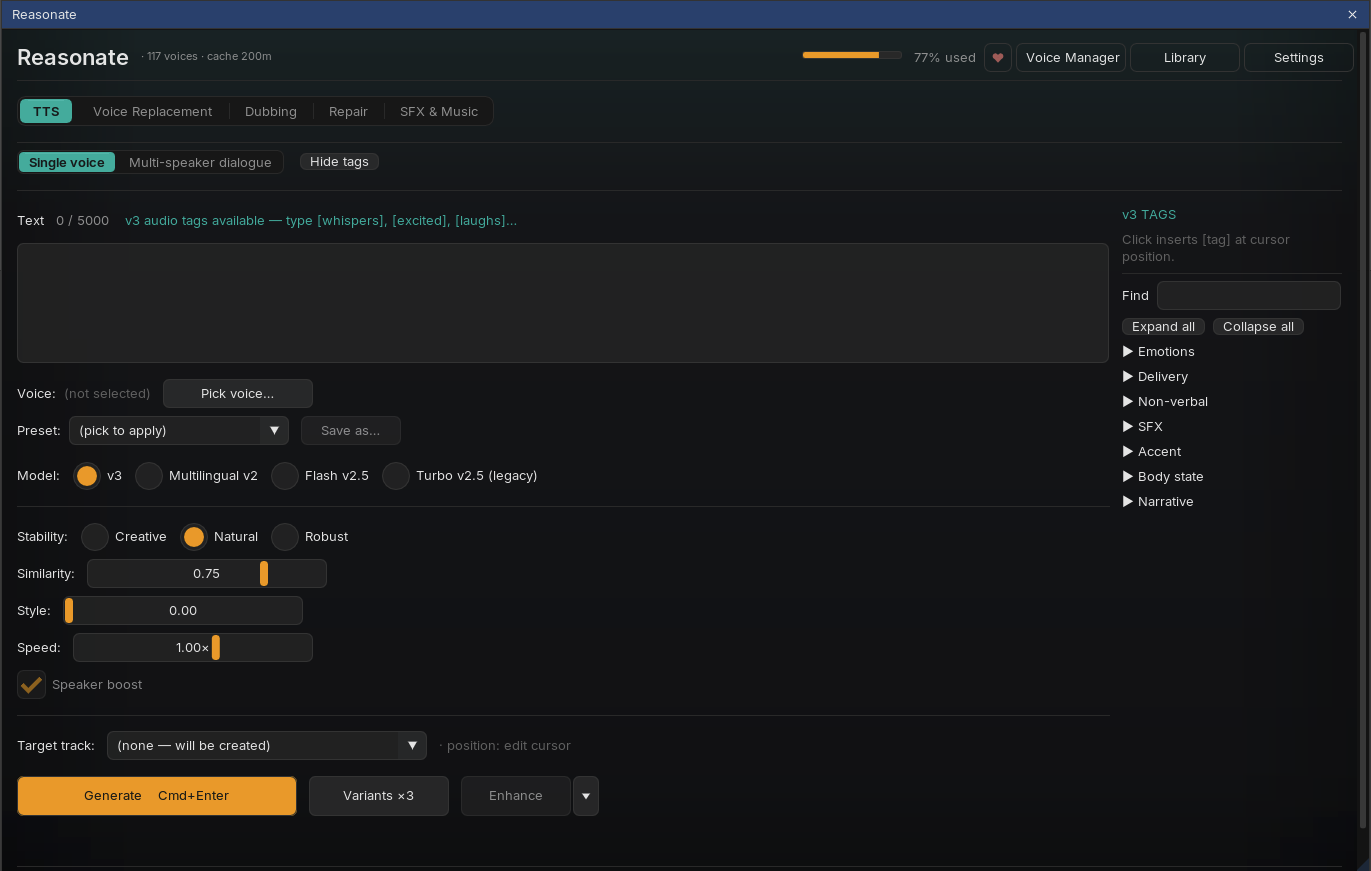Open the TTS tab
1371x871 pixels.
(46, 111)
